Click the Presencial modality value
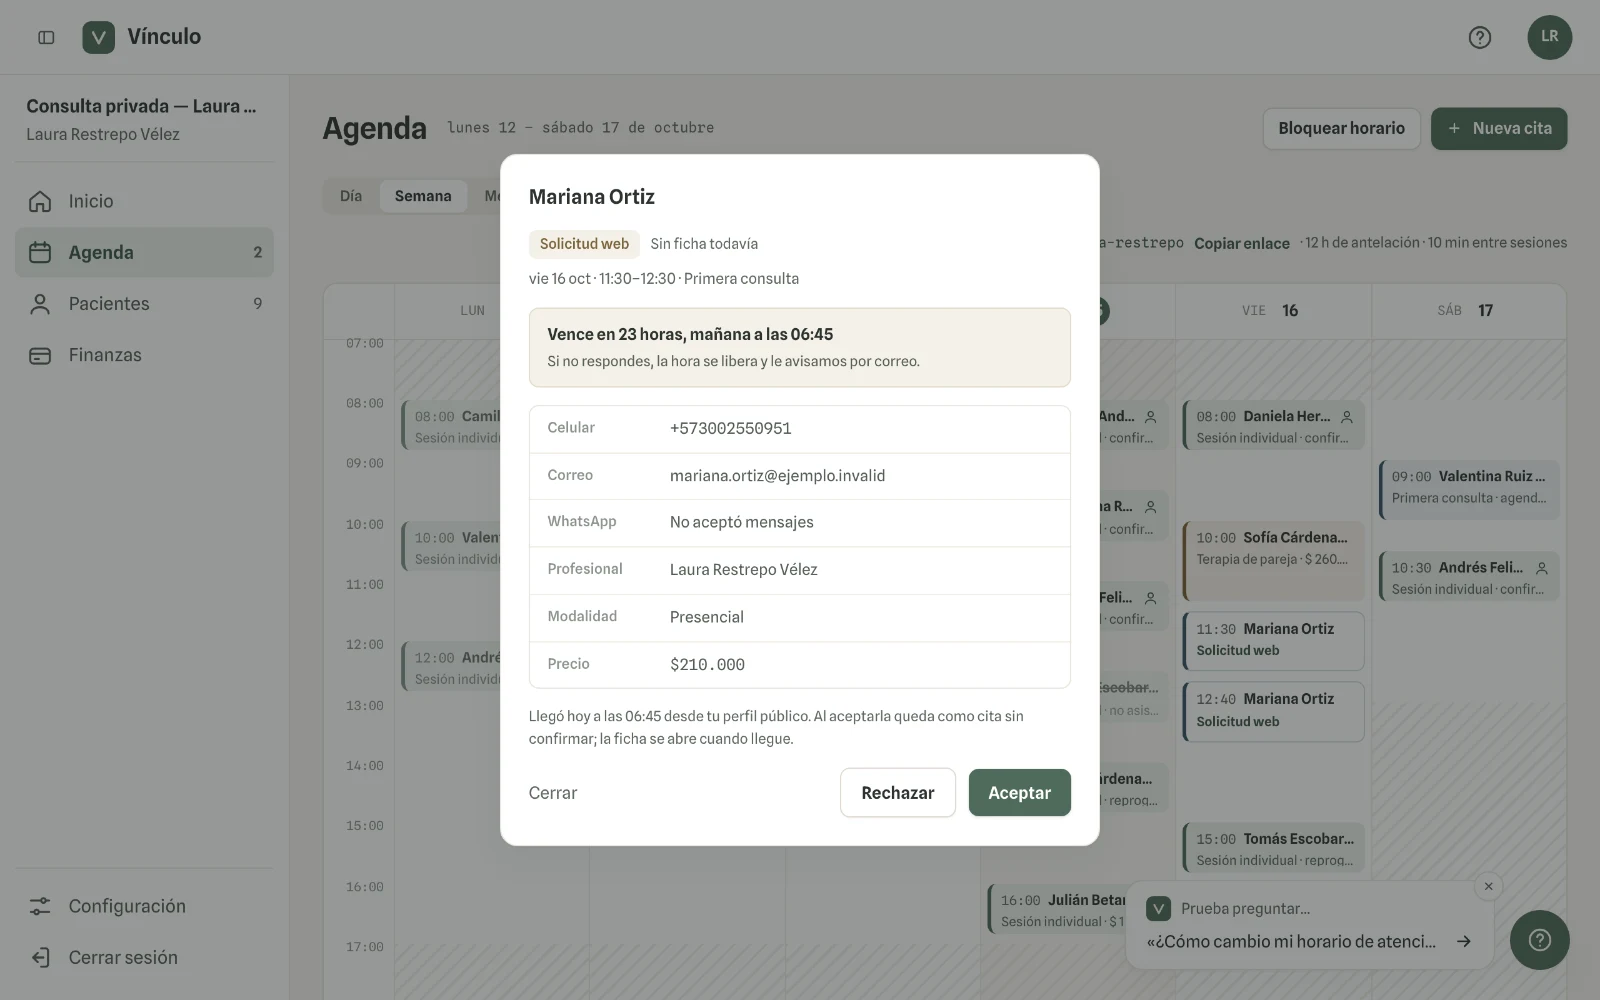1600x1000 pixels. pyautogui.click(x=707, y=617)
